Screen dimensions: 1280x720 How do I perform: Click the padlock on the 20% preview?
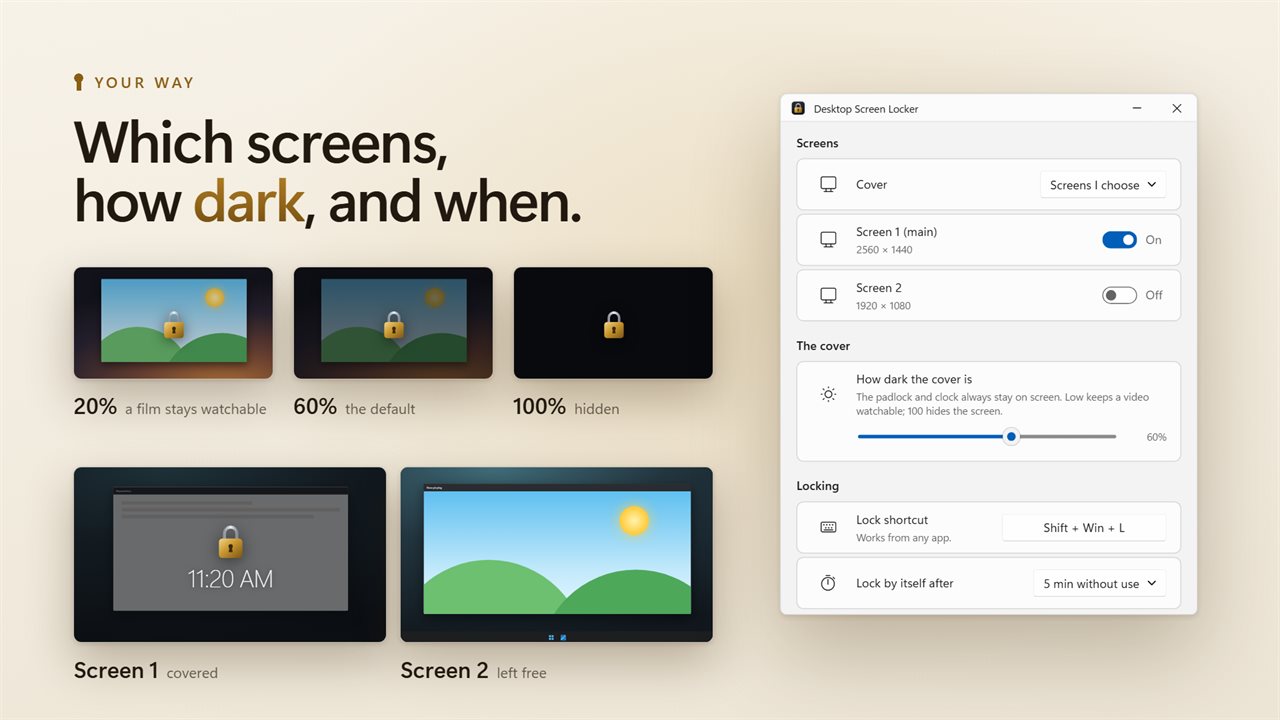173,324
